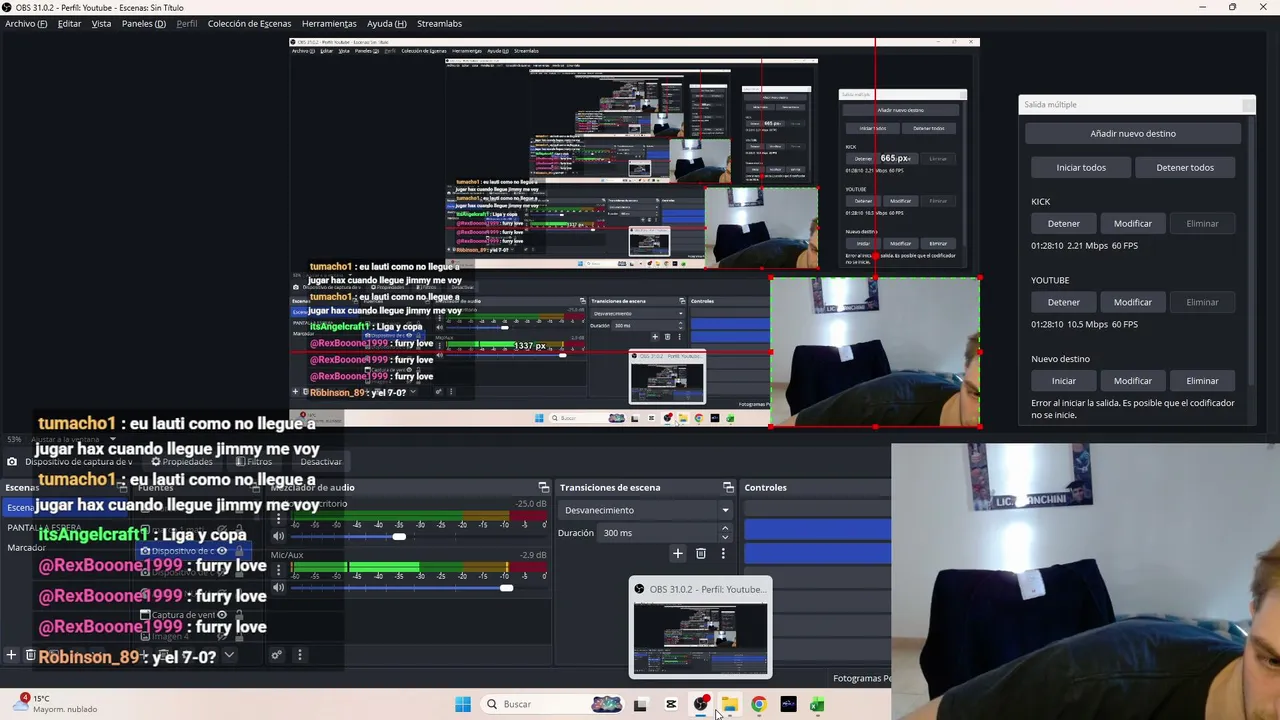Viewport: 1280px width, 720px height.
Task: Open audio mixer bottom three-dot menu
Action: click(x=299, y=655)
